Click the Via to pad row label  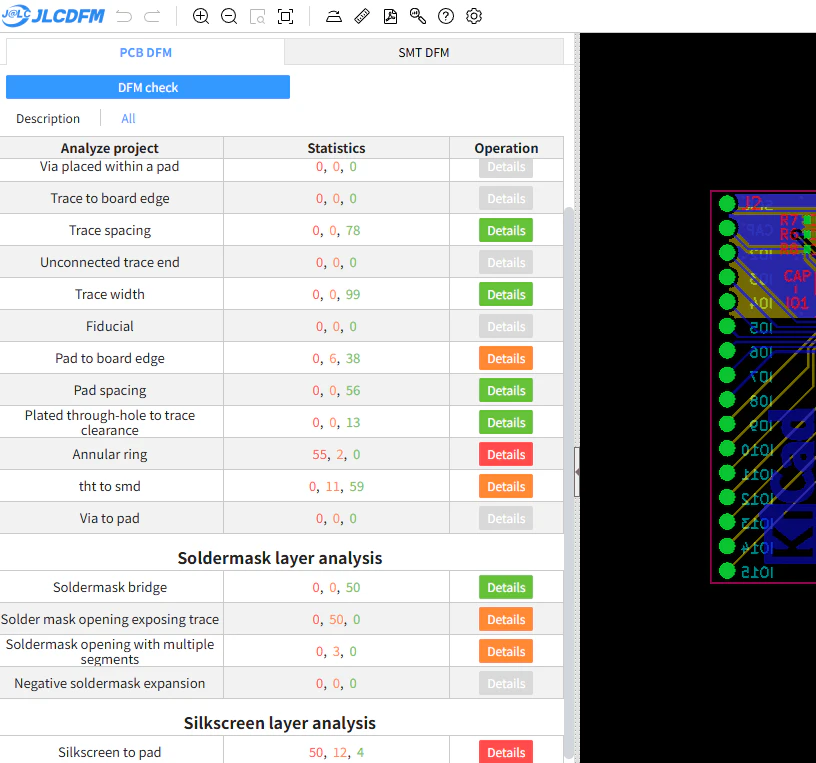point(110,518)
